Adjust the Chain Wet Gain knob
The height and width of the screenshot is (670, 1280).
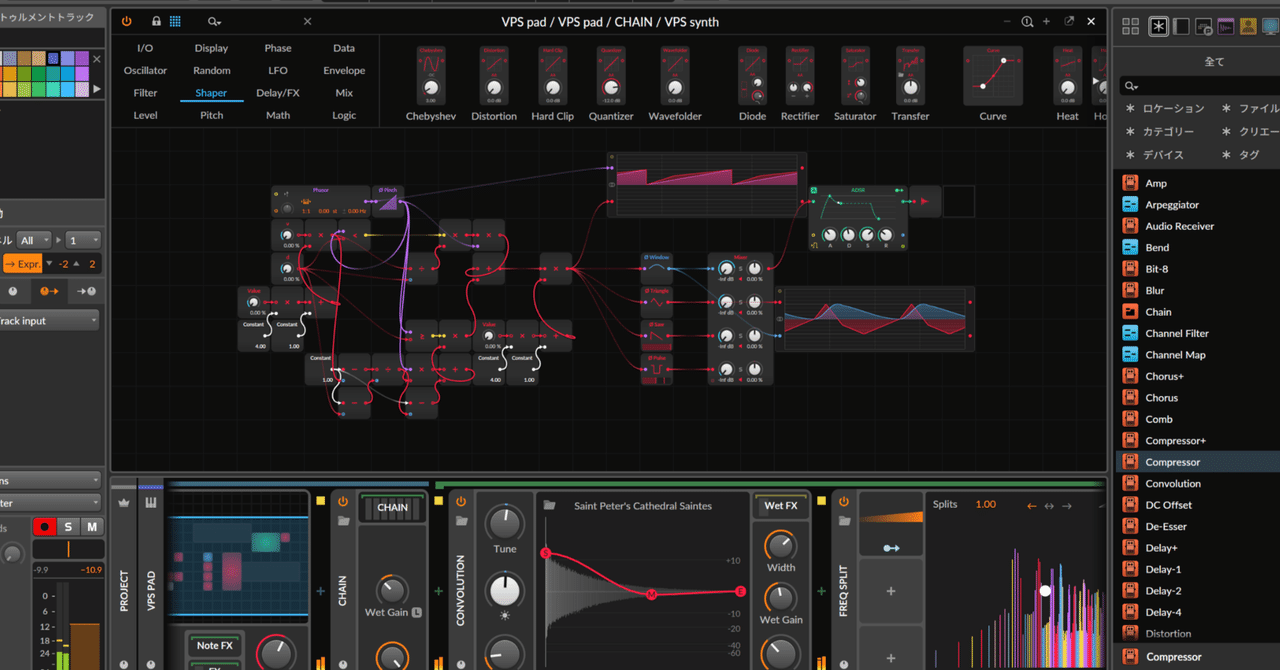click(393, 591)
